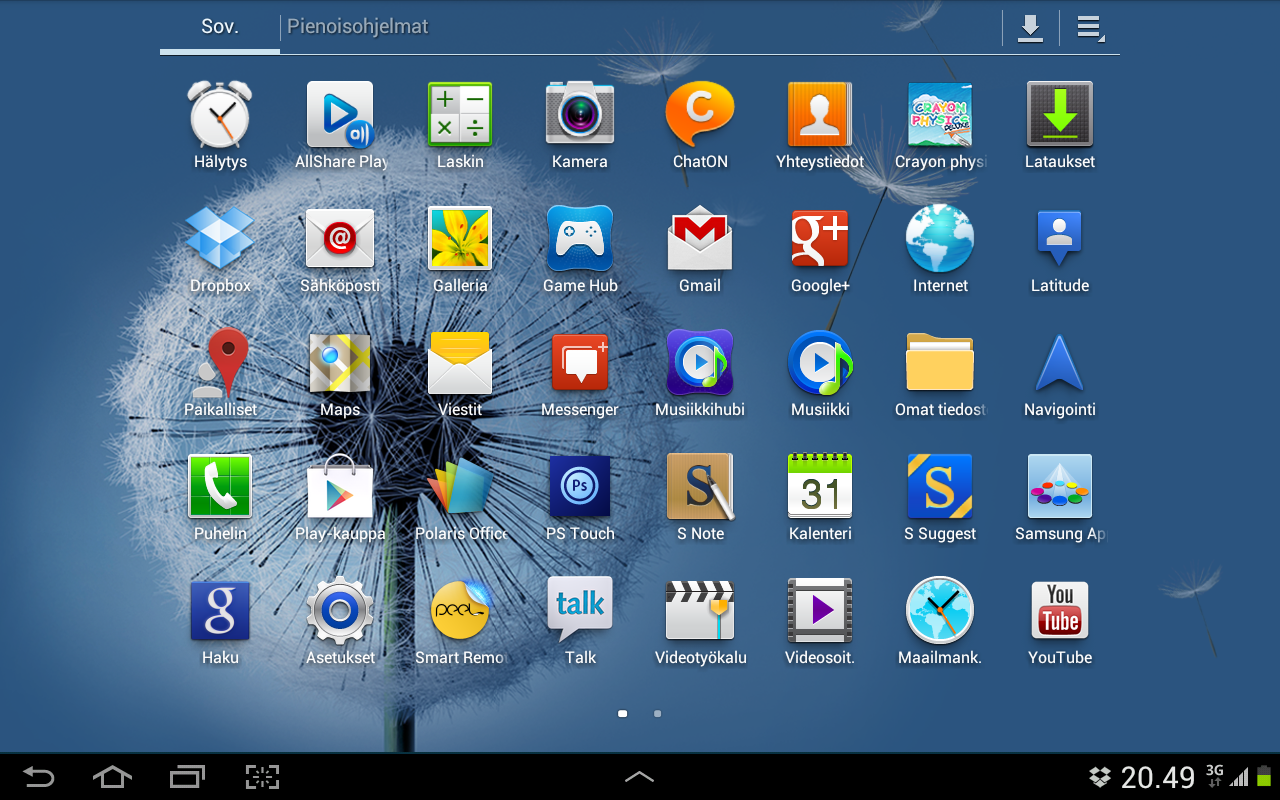This screenshot has height=800, width=1280.
Task: Tap the downloaded apps button
Action: tap(1030, 28)
